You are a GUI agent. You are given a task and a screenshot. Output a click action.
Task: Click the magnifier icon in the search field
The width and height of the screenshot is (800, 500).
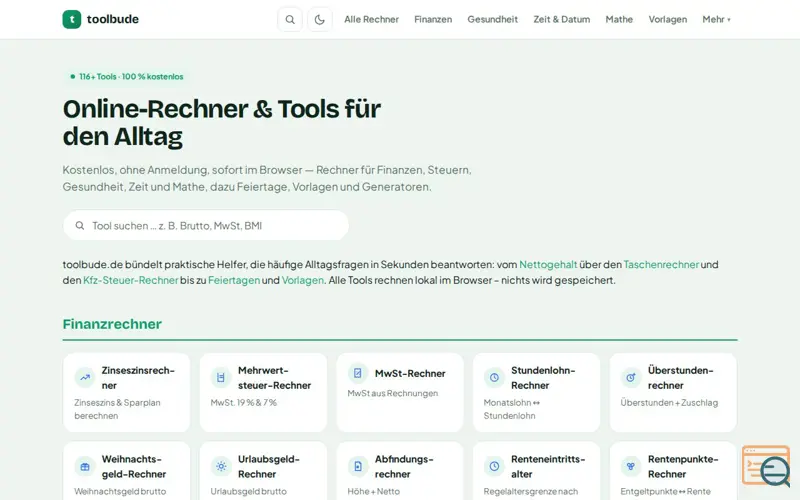pyautogui.click(x=80, y=226)
